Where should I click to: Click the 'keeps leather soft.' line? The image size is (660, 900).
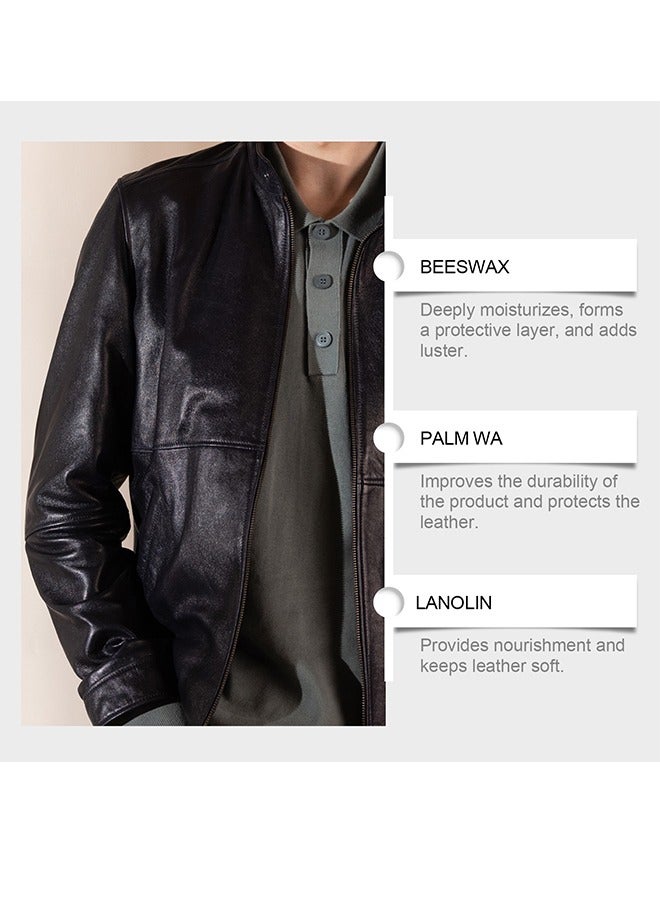[x=492, y=666]
